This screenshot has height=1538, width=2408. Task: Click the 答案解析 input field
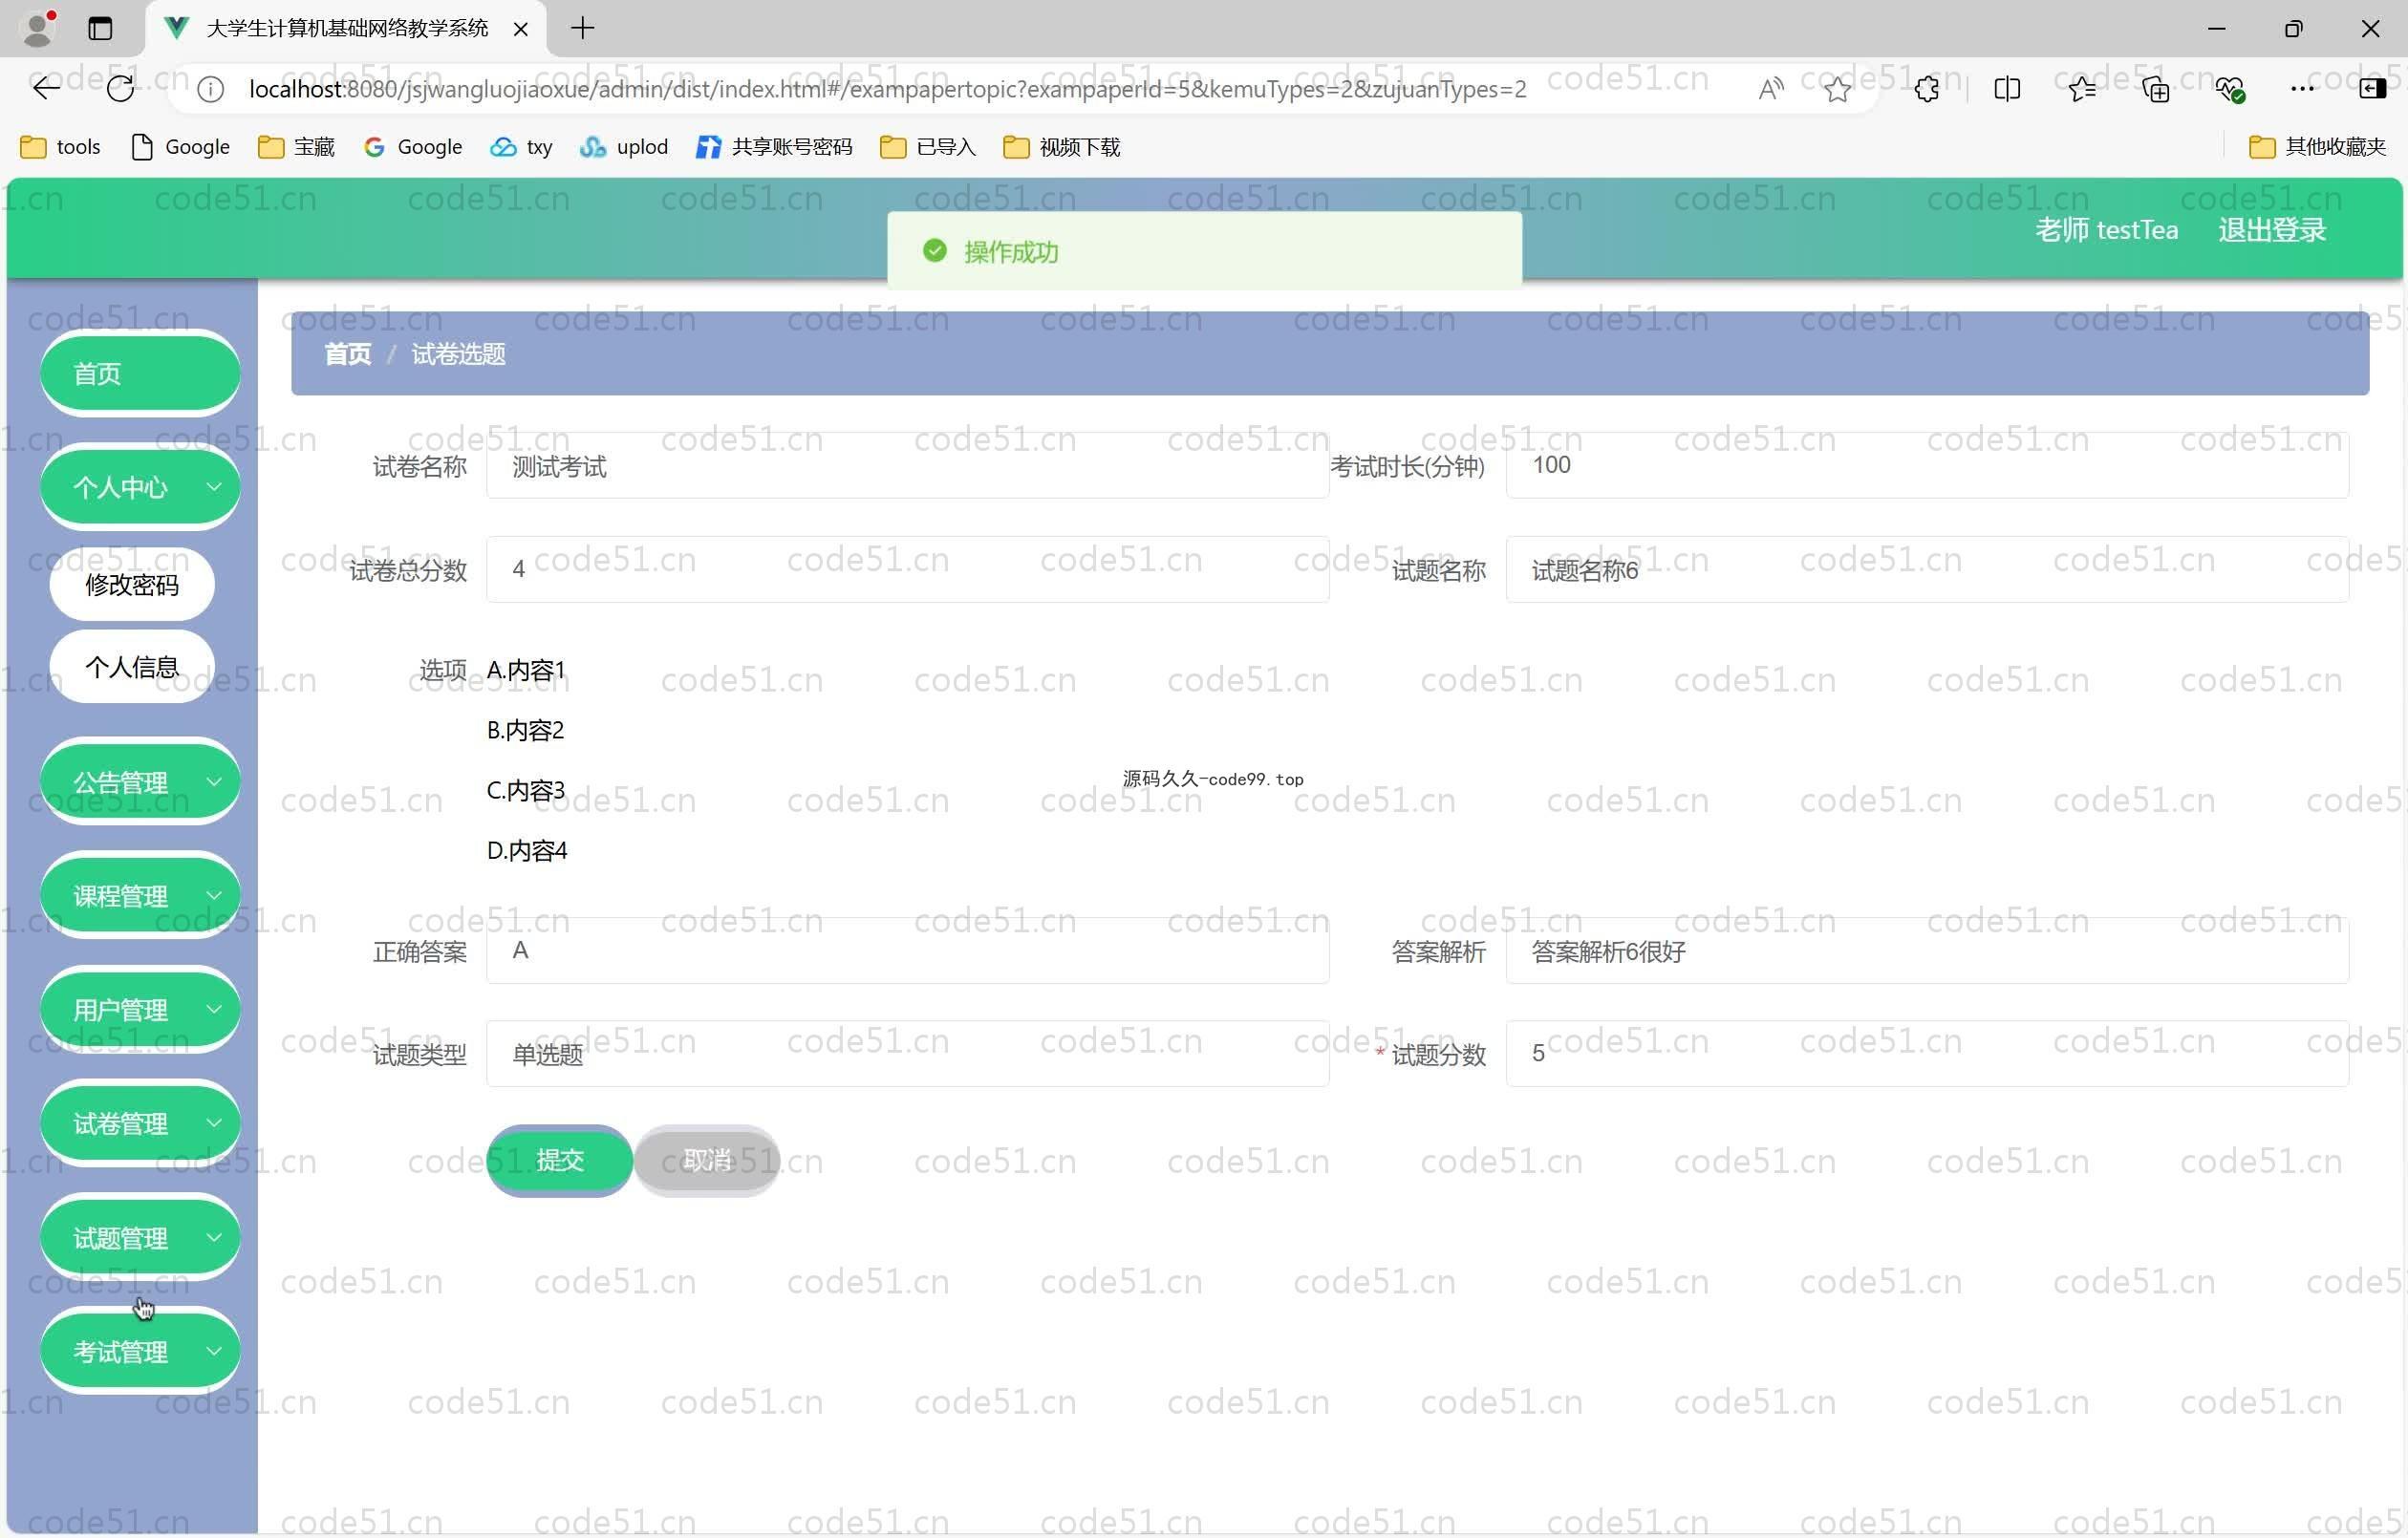(x=1927, y=951)
